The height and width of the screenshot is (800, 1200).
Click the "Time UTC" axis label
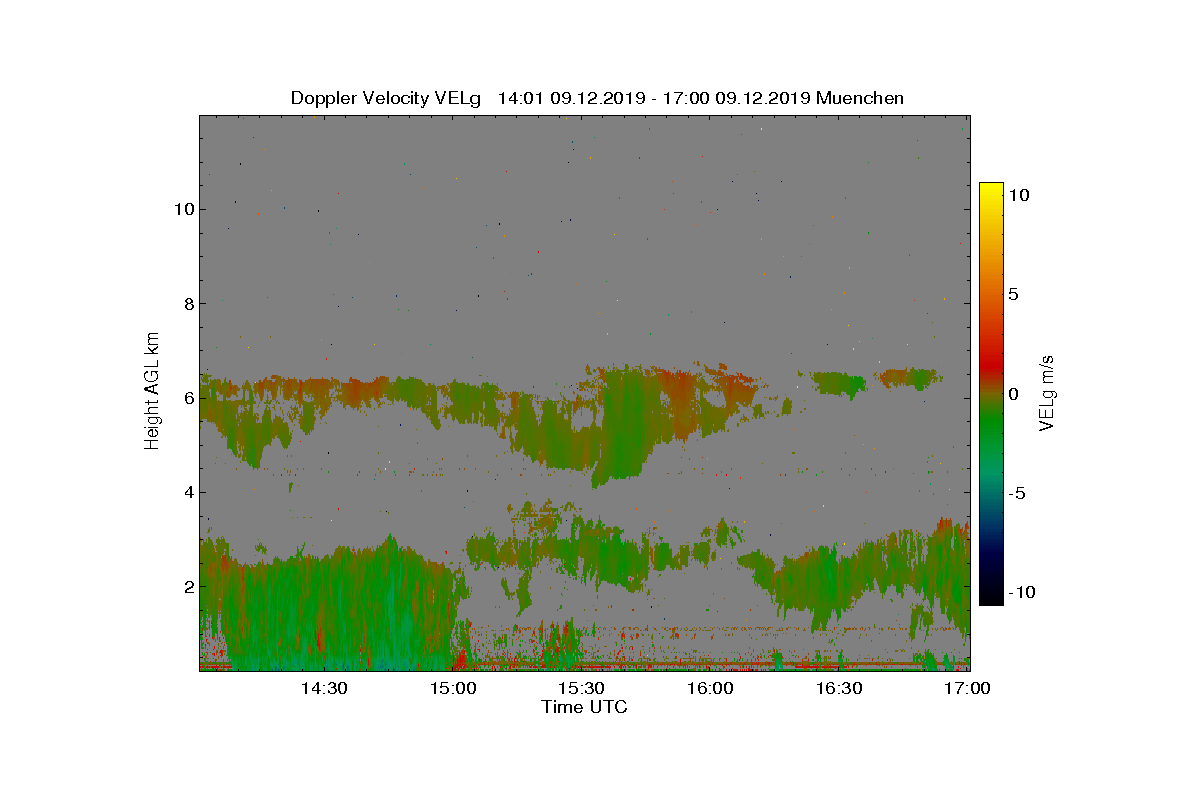(585, 707)
